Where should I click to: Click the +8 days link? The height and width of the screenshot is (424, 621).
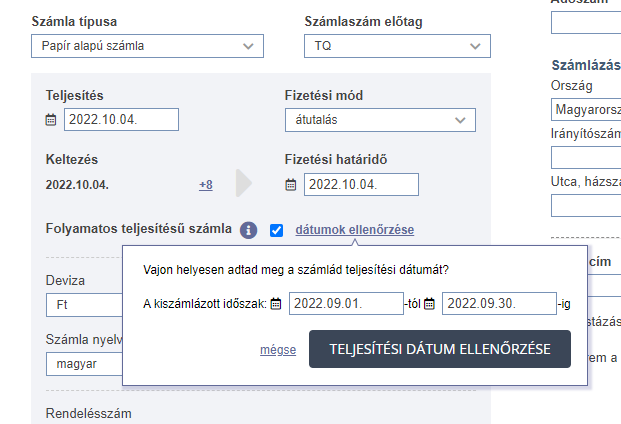(206, 185)
